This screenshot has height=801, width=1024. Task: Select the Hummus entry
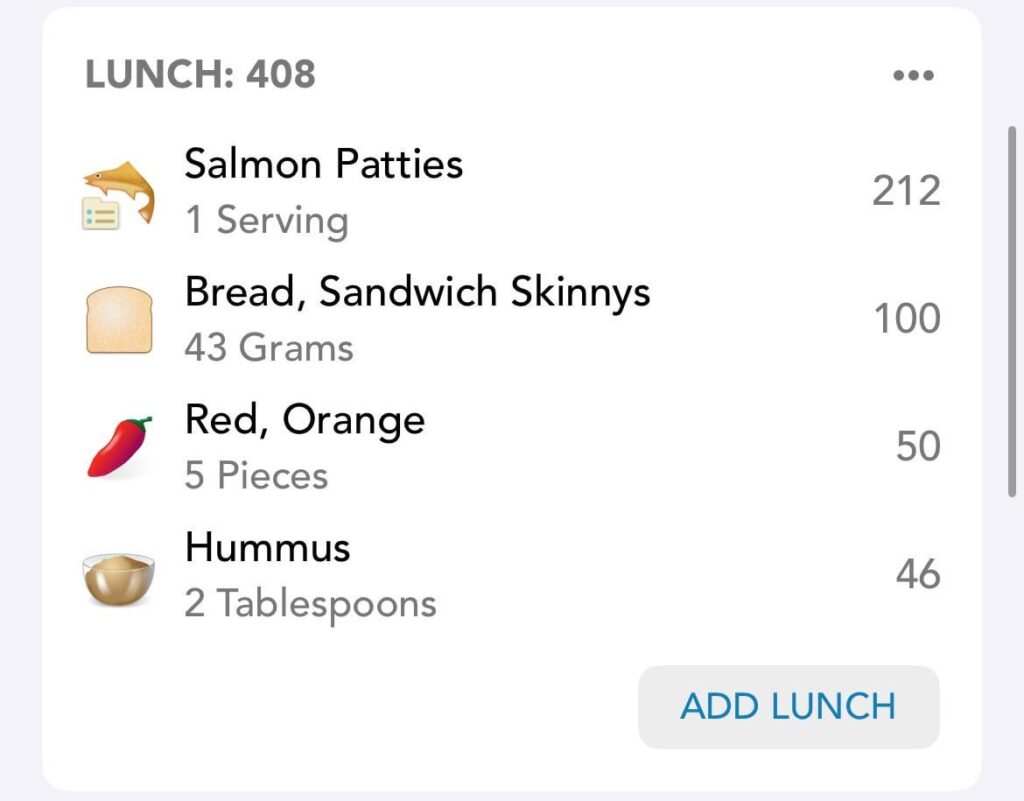pyautogui.click(x=266, y=547)
